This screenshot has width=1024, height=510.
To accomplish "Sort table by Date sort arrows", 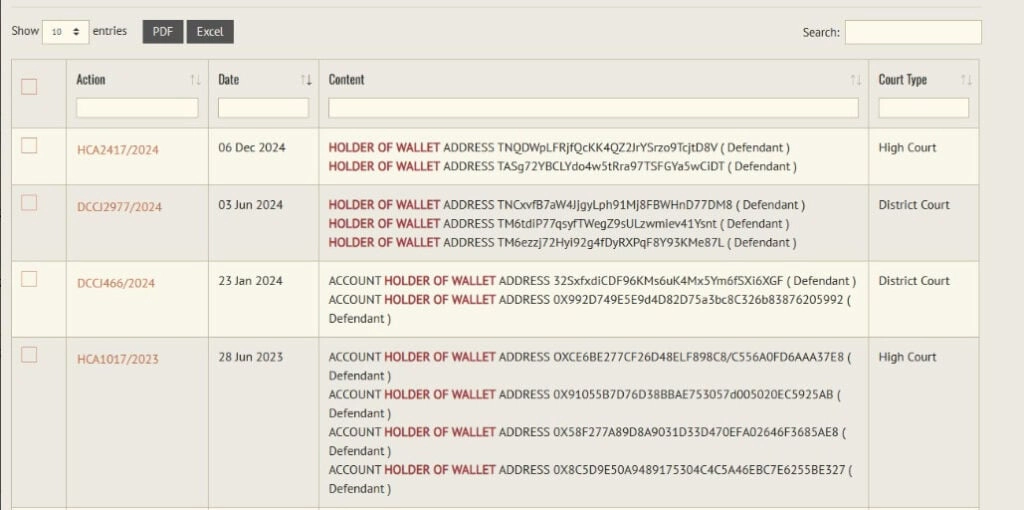I will (x=306, y=80).
